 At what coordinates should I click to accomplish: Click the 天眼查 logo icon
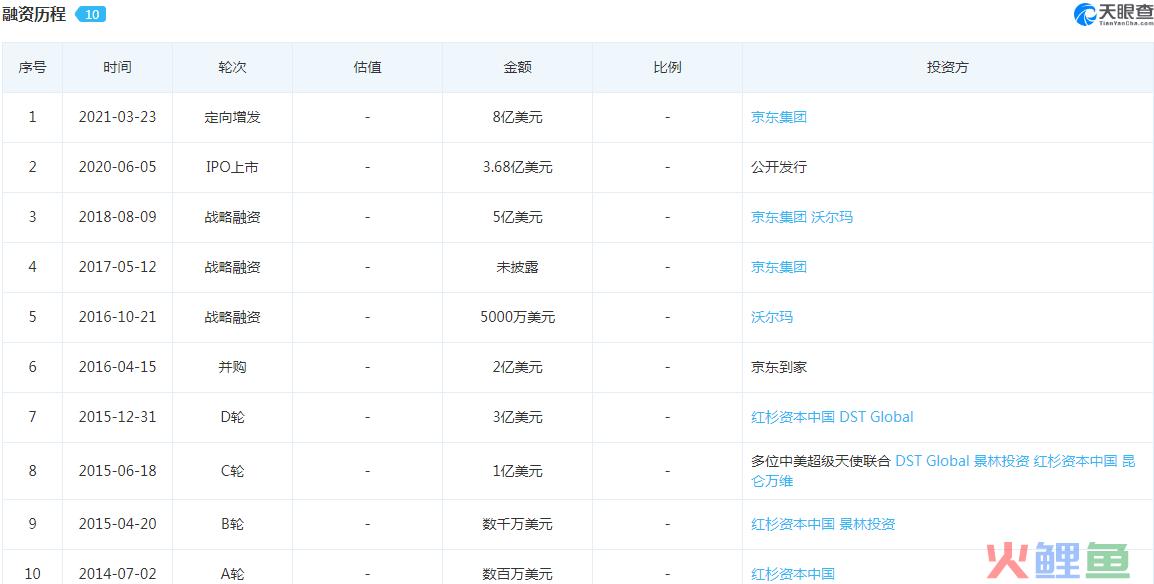(x=1085, y=14)
